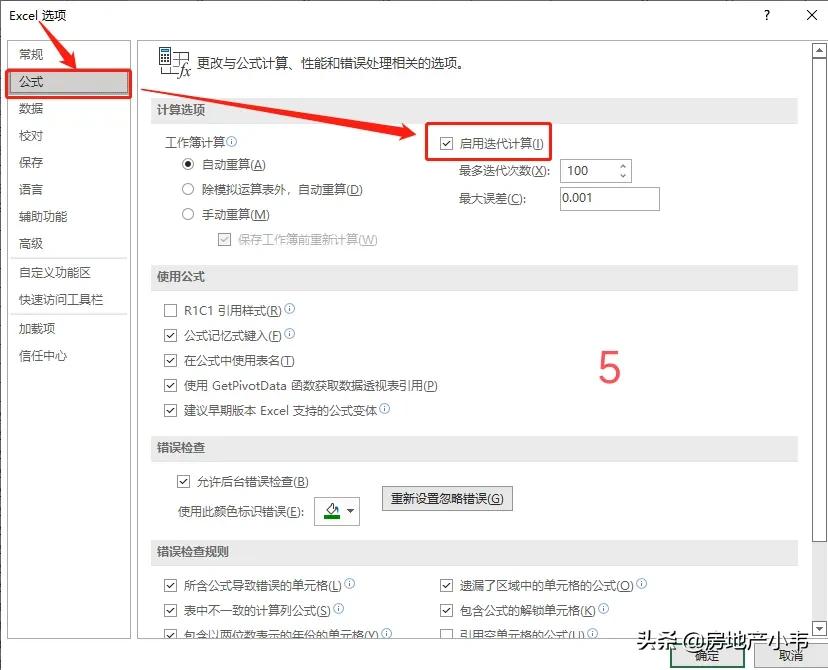Click the Help question mark icon
The height and width of the screenshot is (670, 828).
click(x=767, y=15)
